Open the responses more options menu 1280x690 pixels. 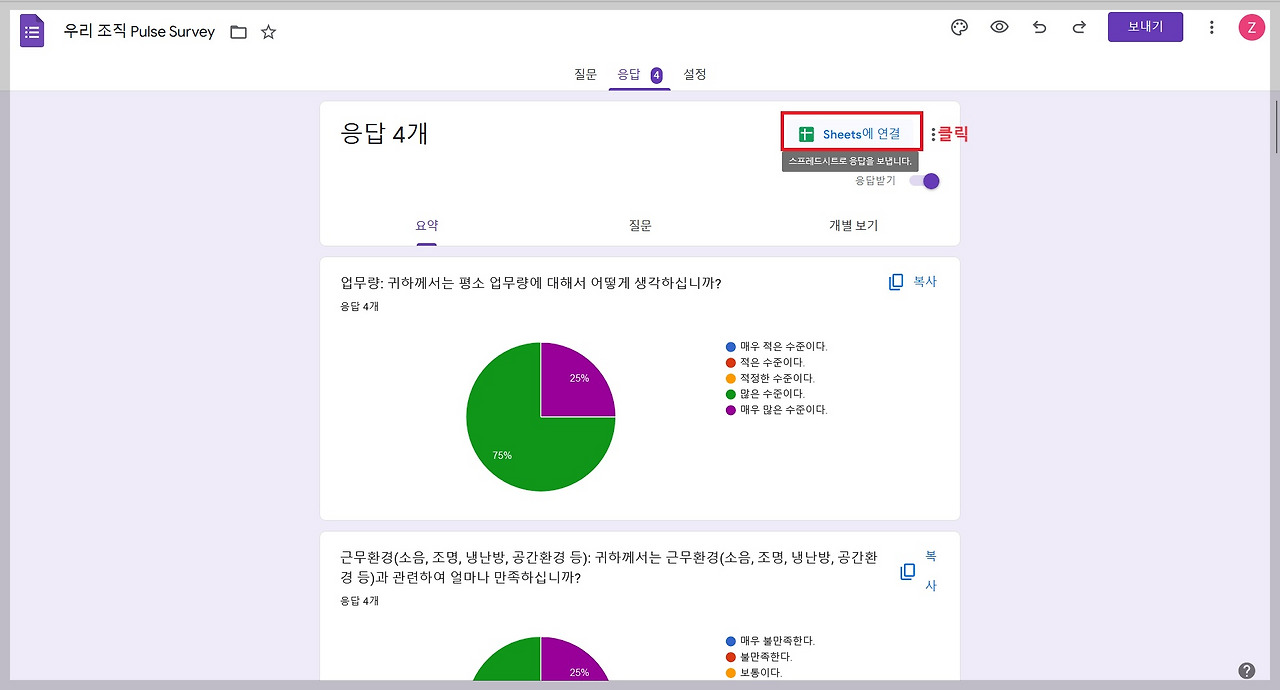[933, 134]
